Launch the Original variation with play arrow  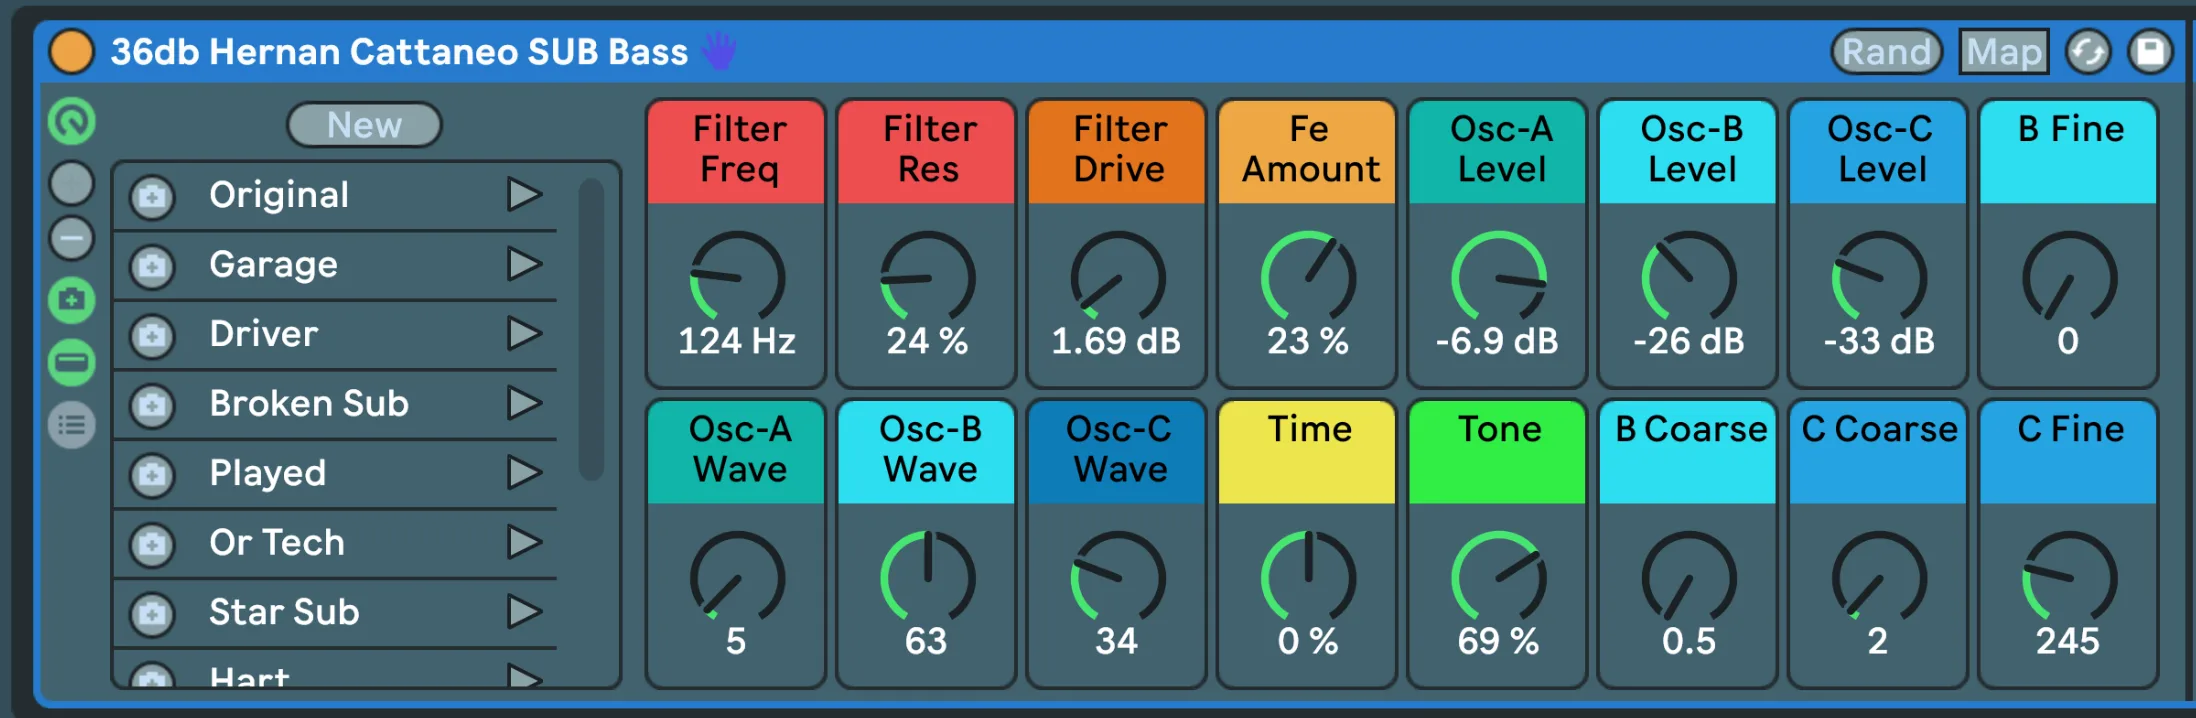coord(524,195)
